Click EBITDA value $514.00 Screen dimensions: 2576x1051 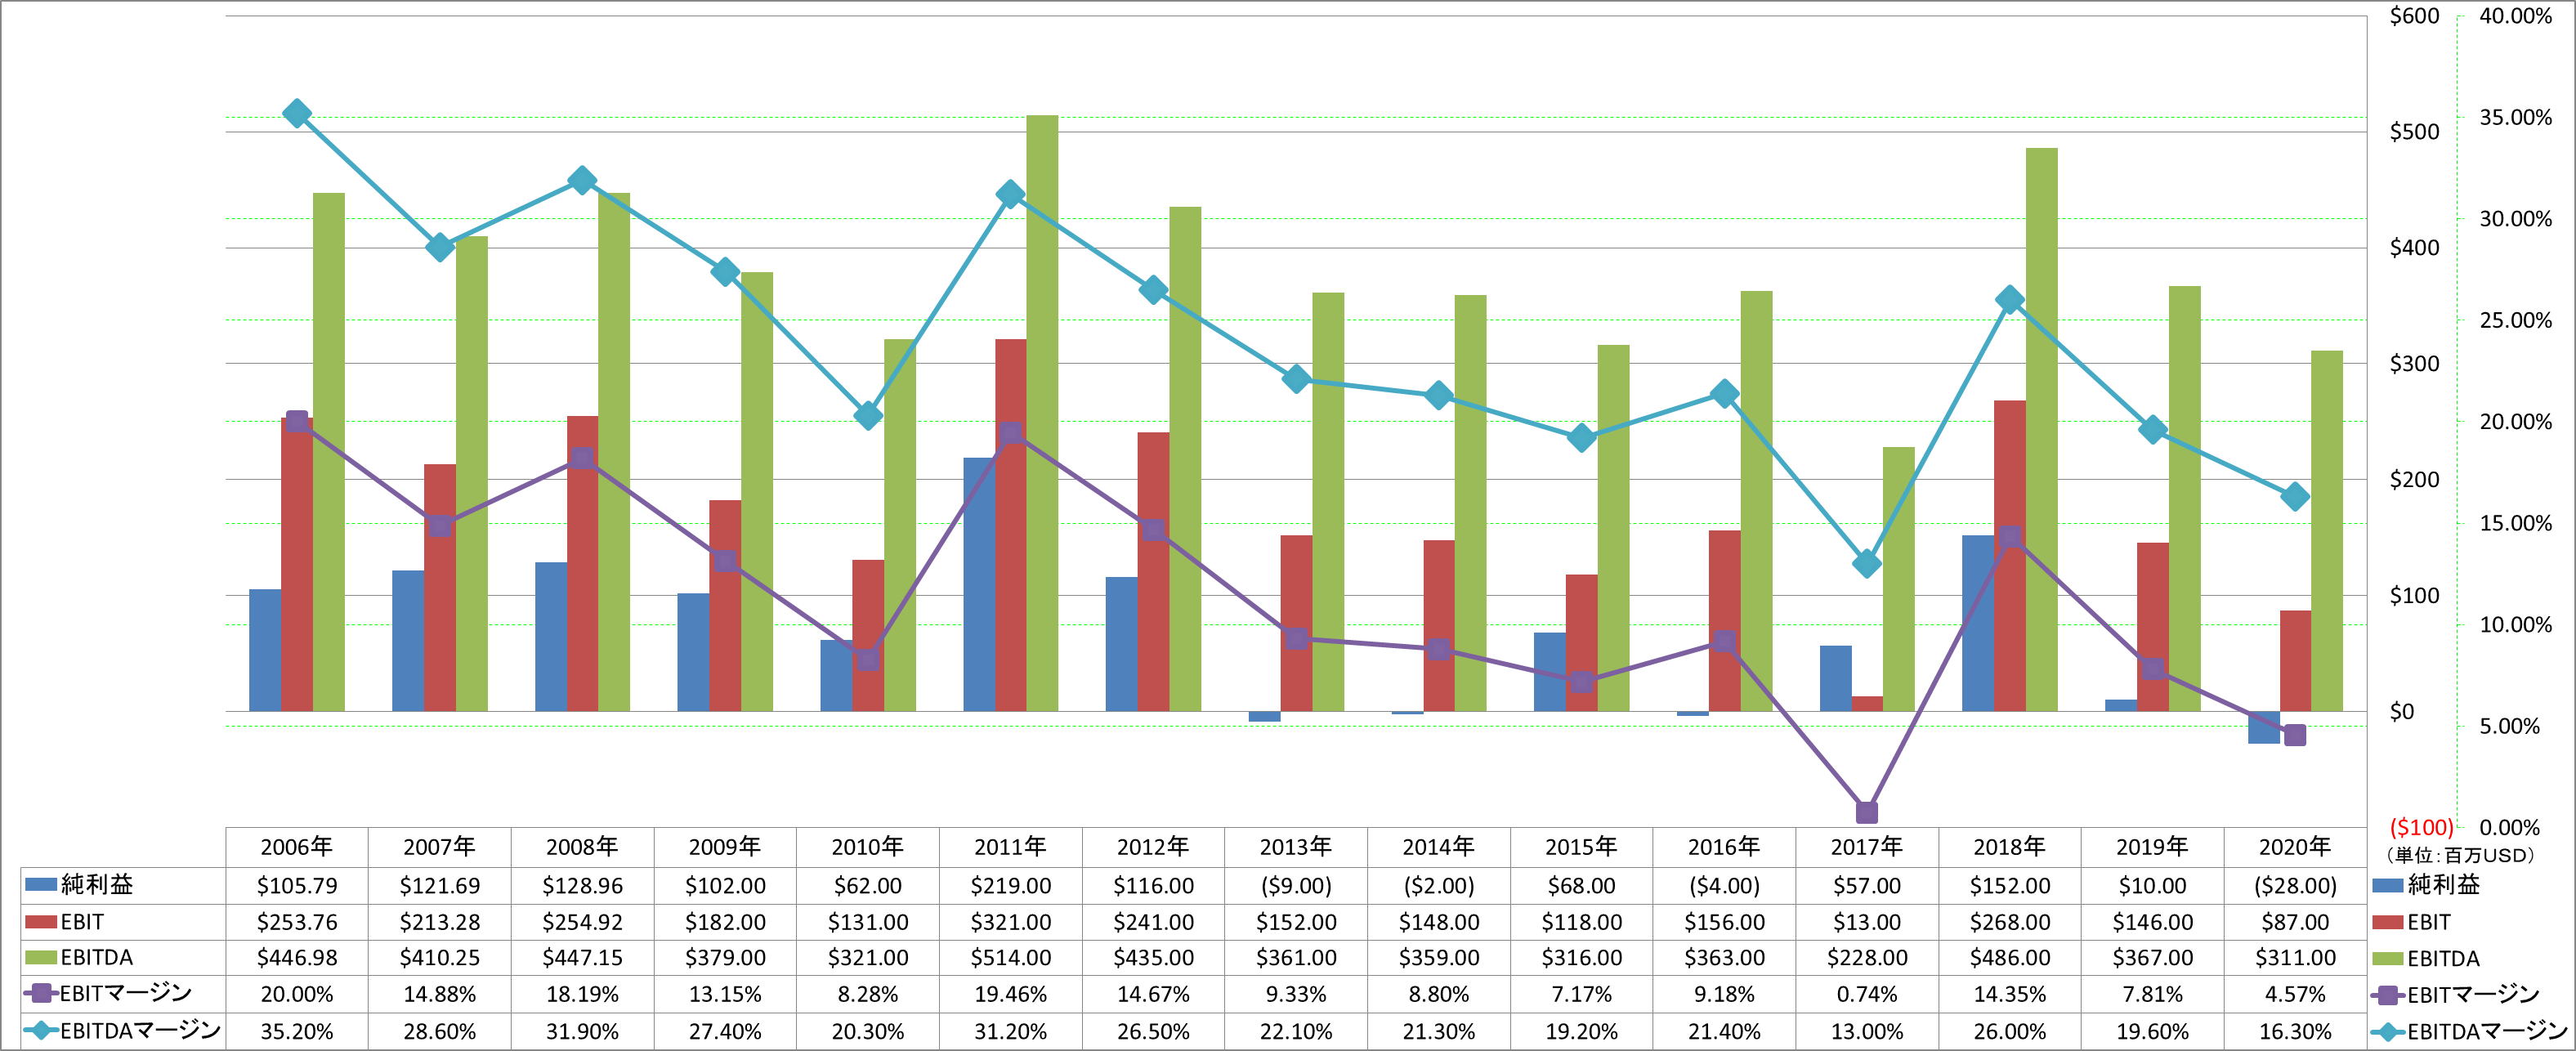pyautogui.click(x=1010, y=958)
